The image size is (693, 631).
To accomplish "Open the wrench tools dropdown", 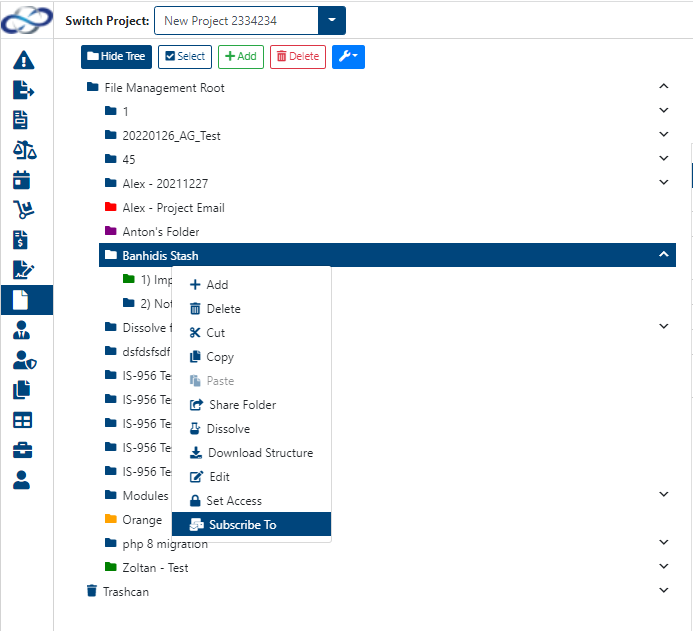I will (348, 57).
